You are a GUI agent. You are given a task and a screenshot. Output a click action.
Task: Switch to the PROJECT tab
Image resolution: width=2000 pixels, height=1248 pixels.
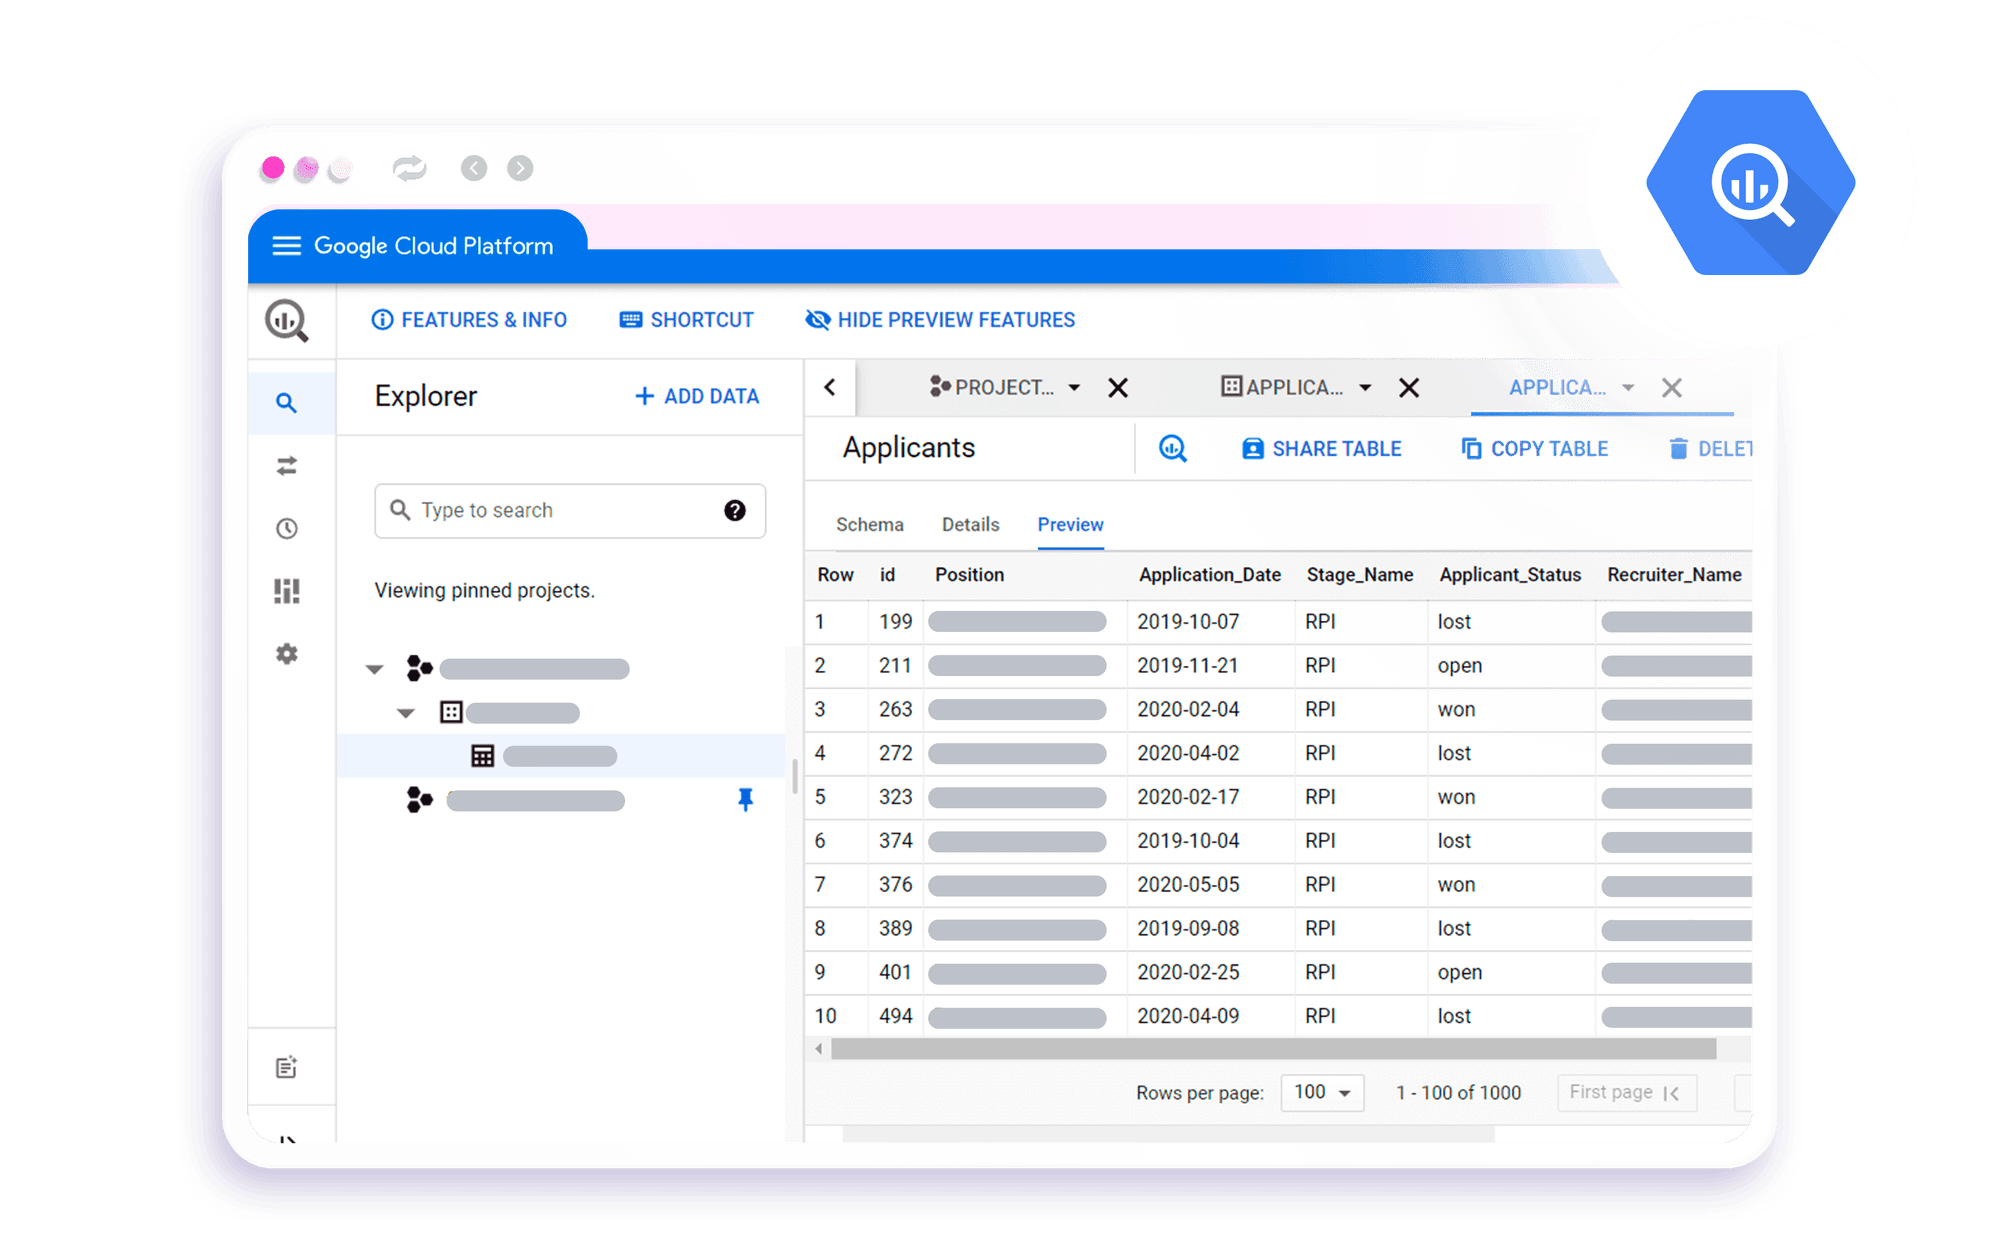pyautogui.click(x=991, y=388)
